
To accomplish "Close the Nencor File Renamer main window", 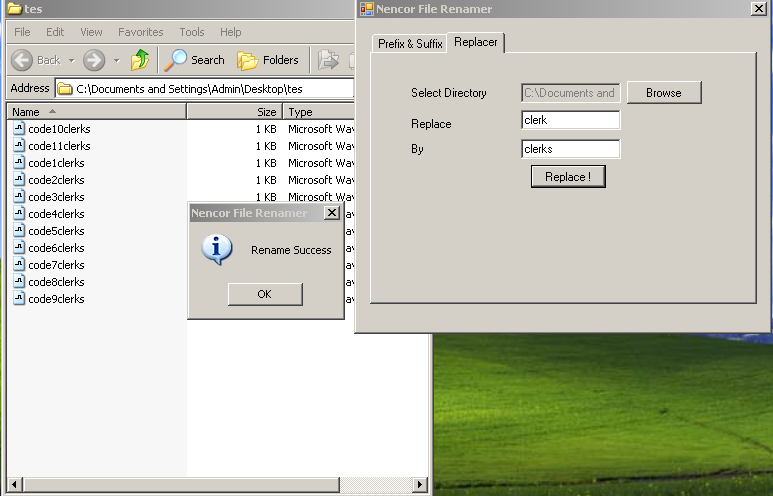I will click(758, 8).
